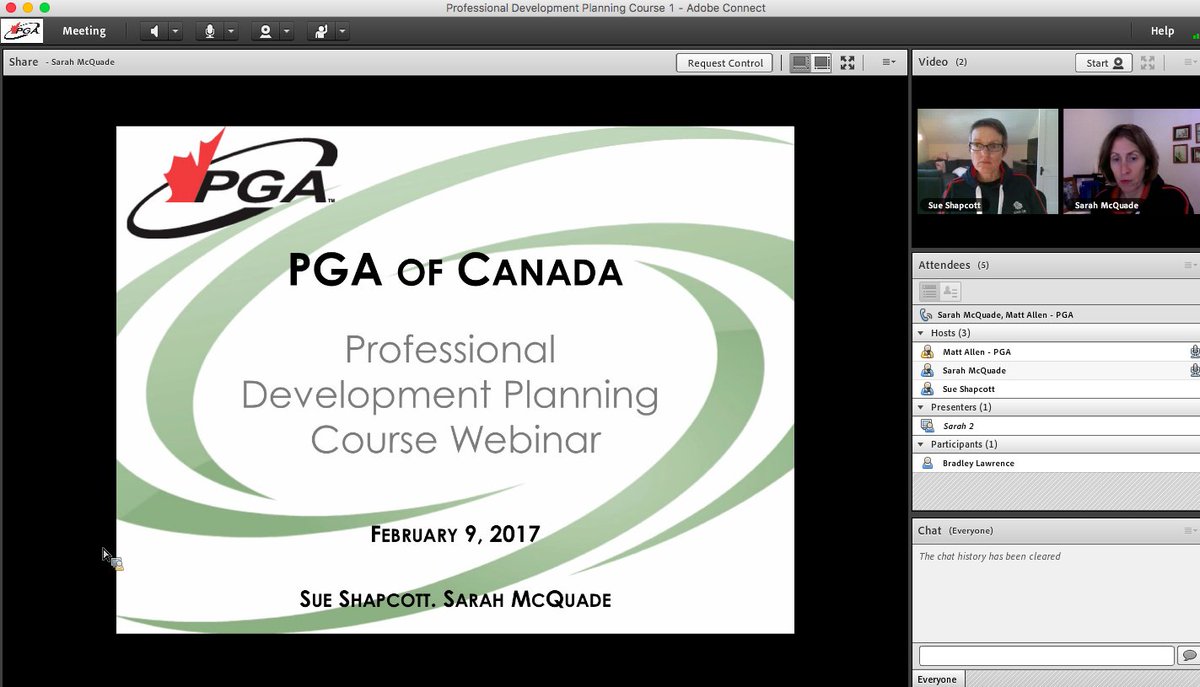This screenshot has height=687, width=1200.
Task: Mute the speaker audio
Action: click(x=154, y=31)
